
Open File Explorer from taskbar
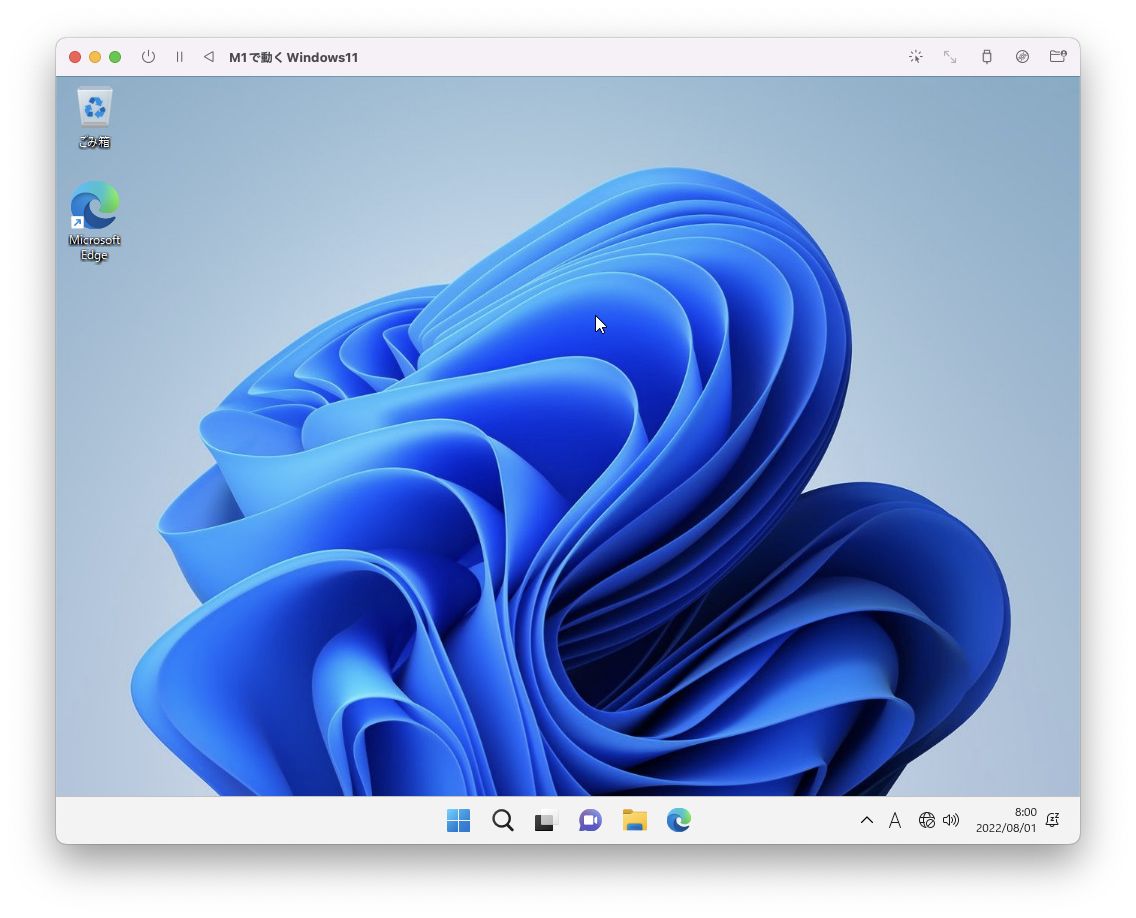pos(635,820)
